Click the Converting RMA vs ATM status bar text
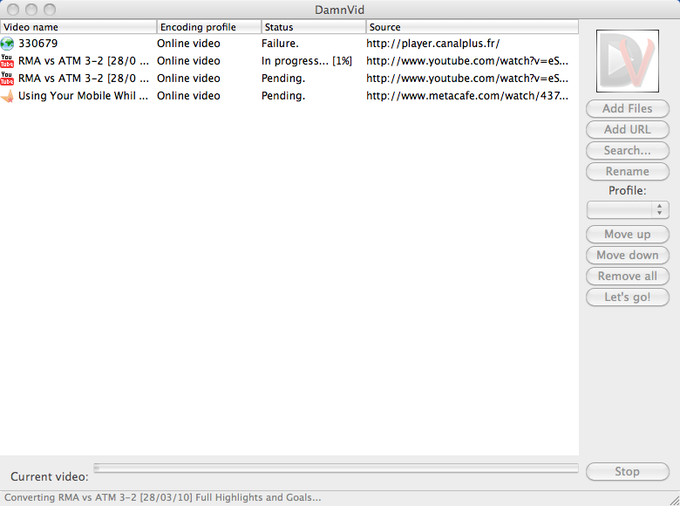This screenshot has height=506, width=680. [163, 497]
